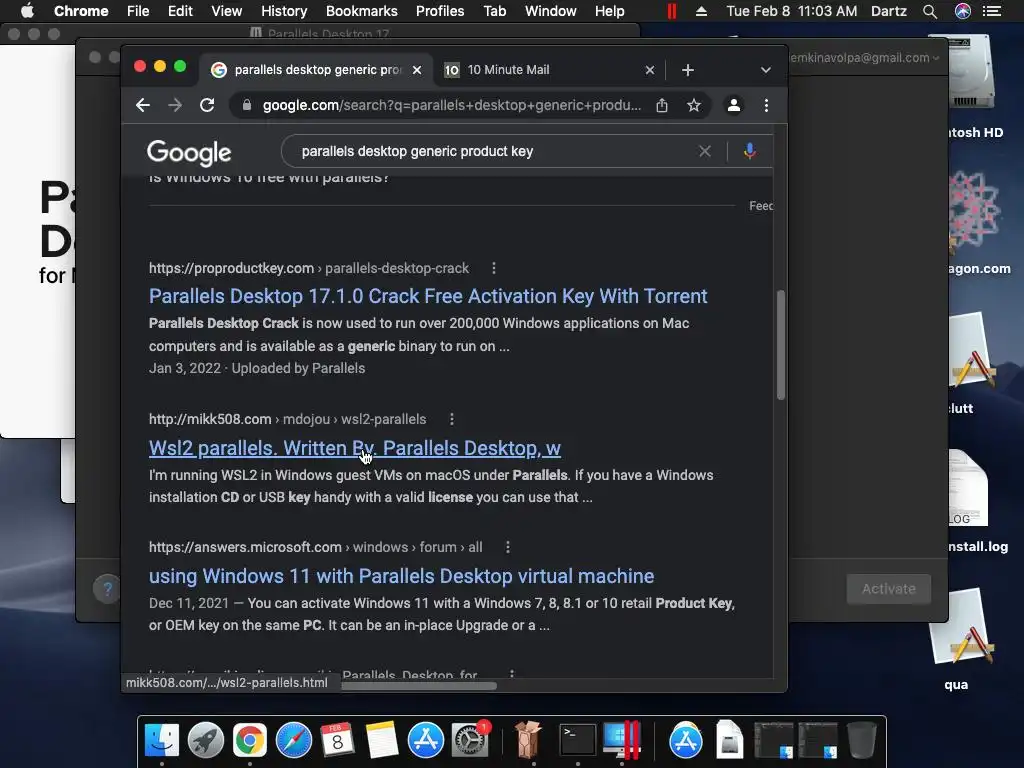Open Notes from the Dock
This screenshot has height=768, width=1024.
click(x=381, y=741)
